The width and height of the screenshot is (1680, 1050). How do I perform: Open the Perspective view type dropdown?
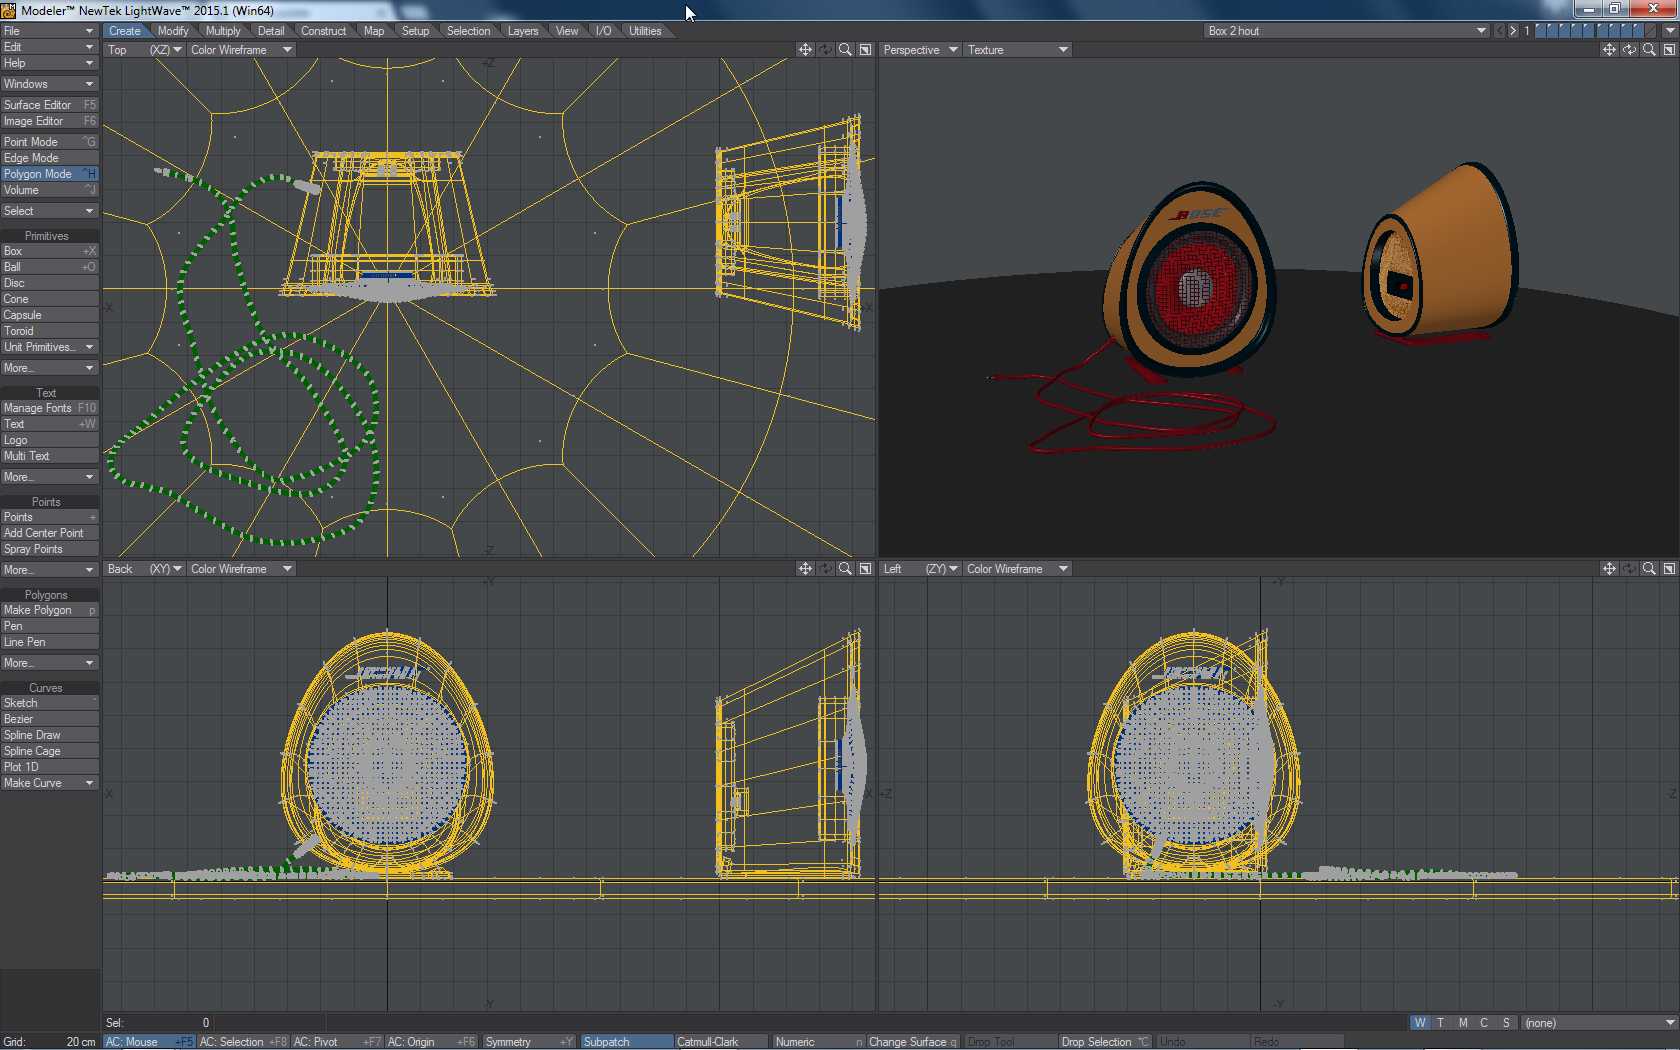click(x=920, y=50)
